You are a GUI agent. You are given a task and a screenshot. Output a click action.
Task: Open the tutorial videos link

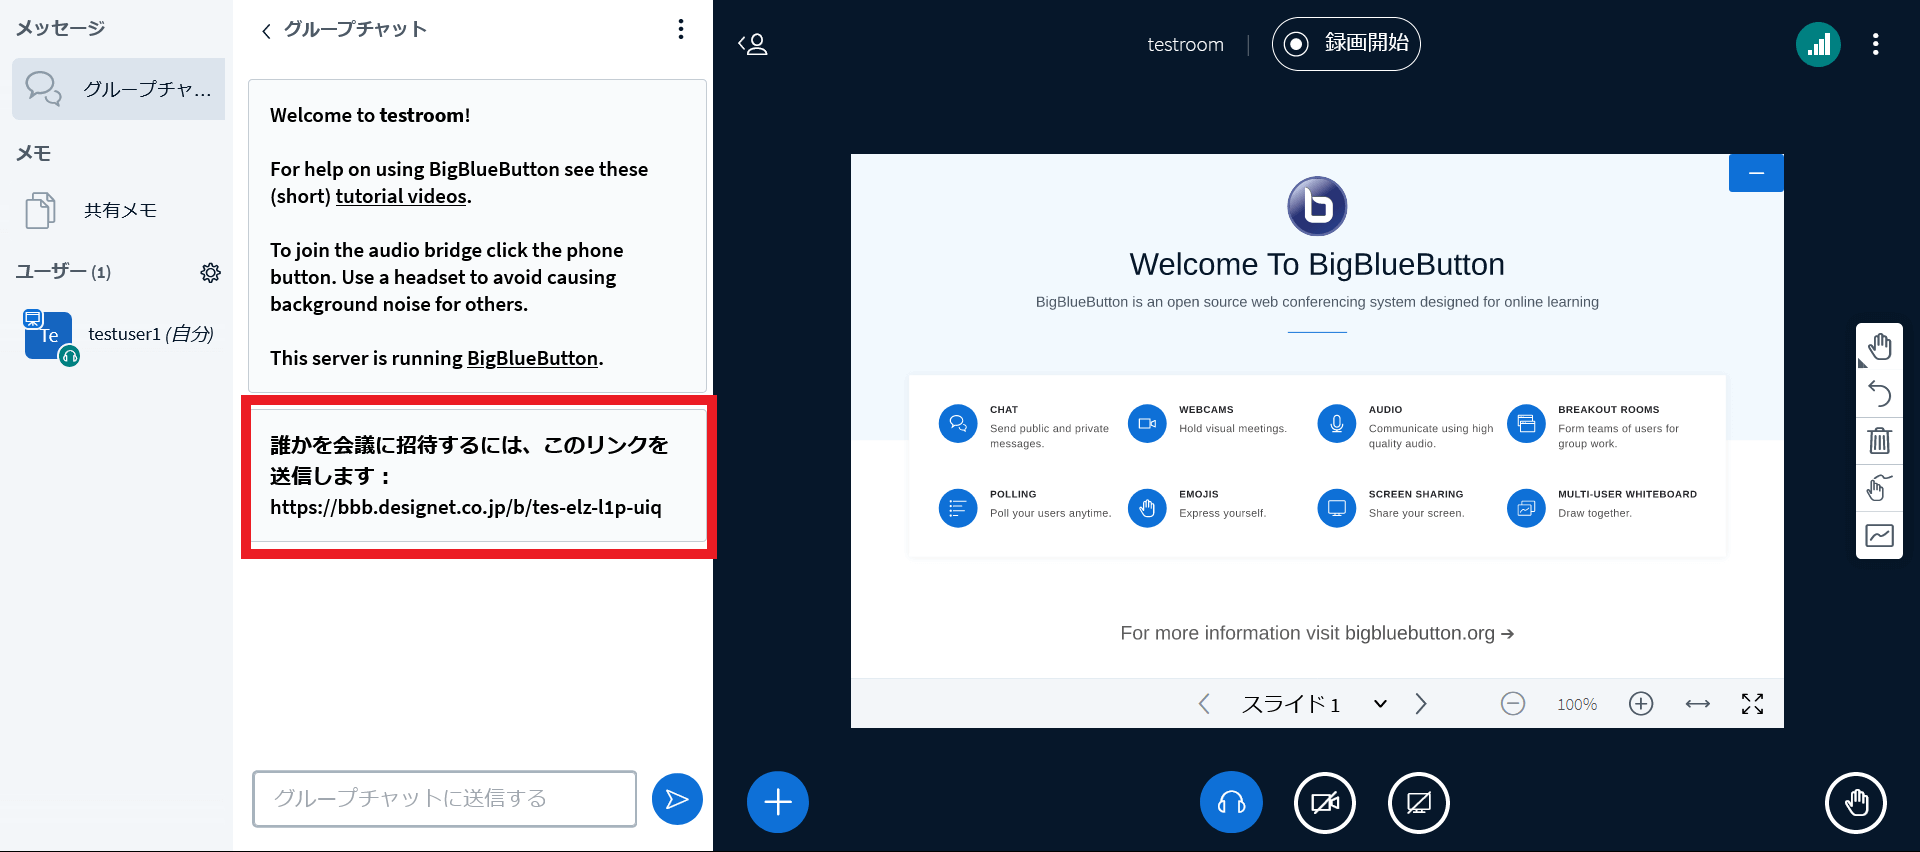[401, 196]
